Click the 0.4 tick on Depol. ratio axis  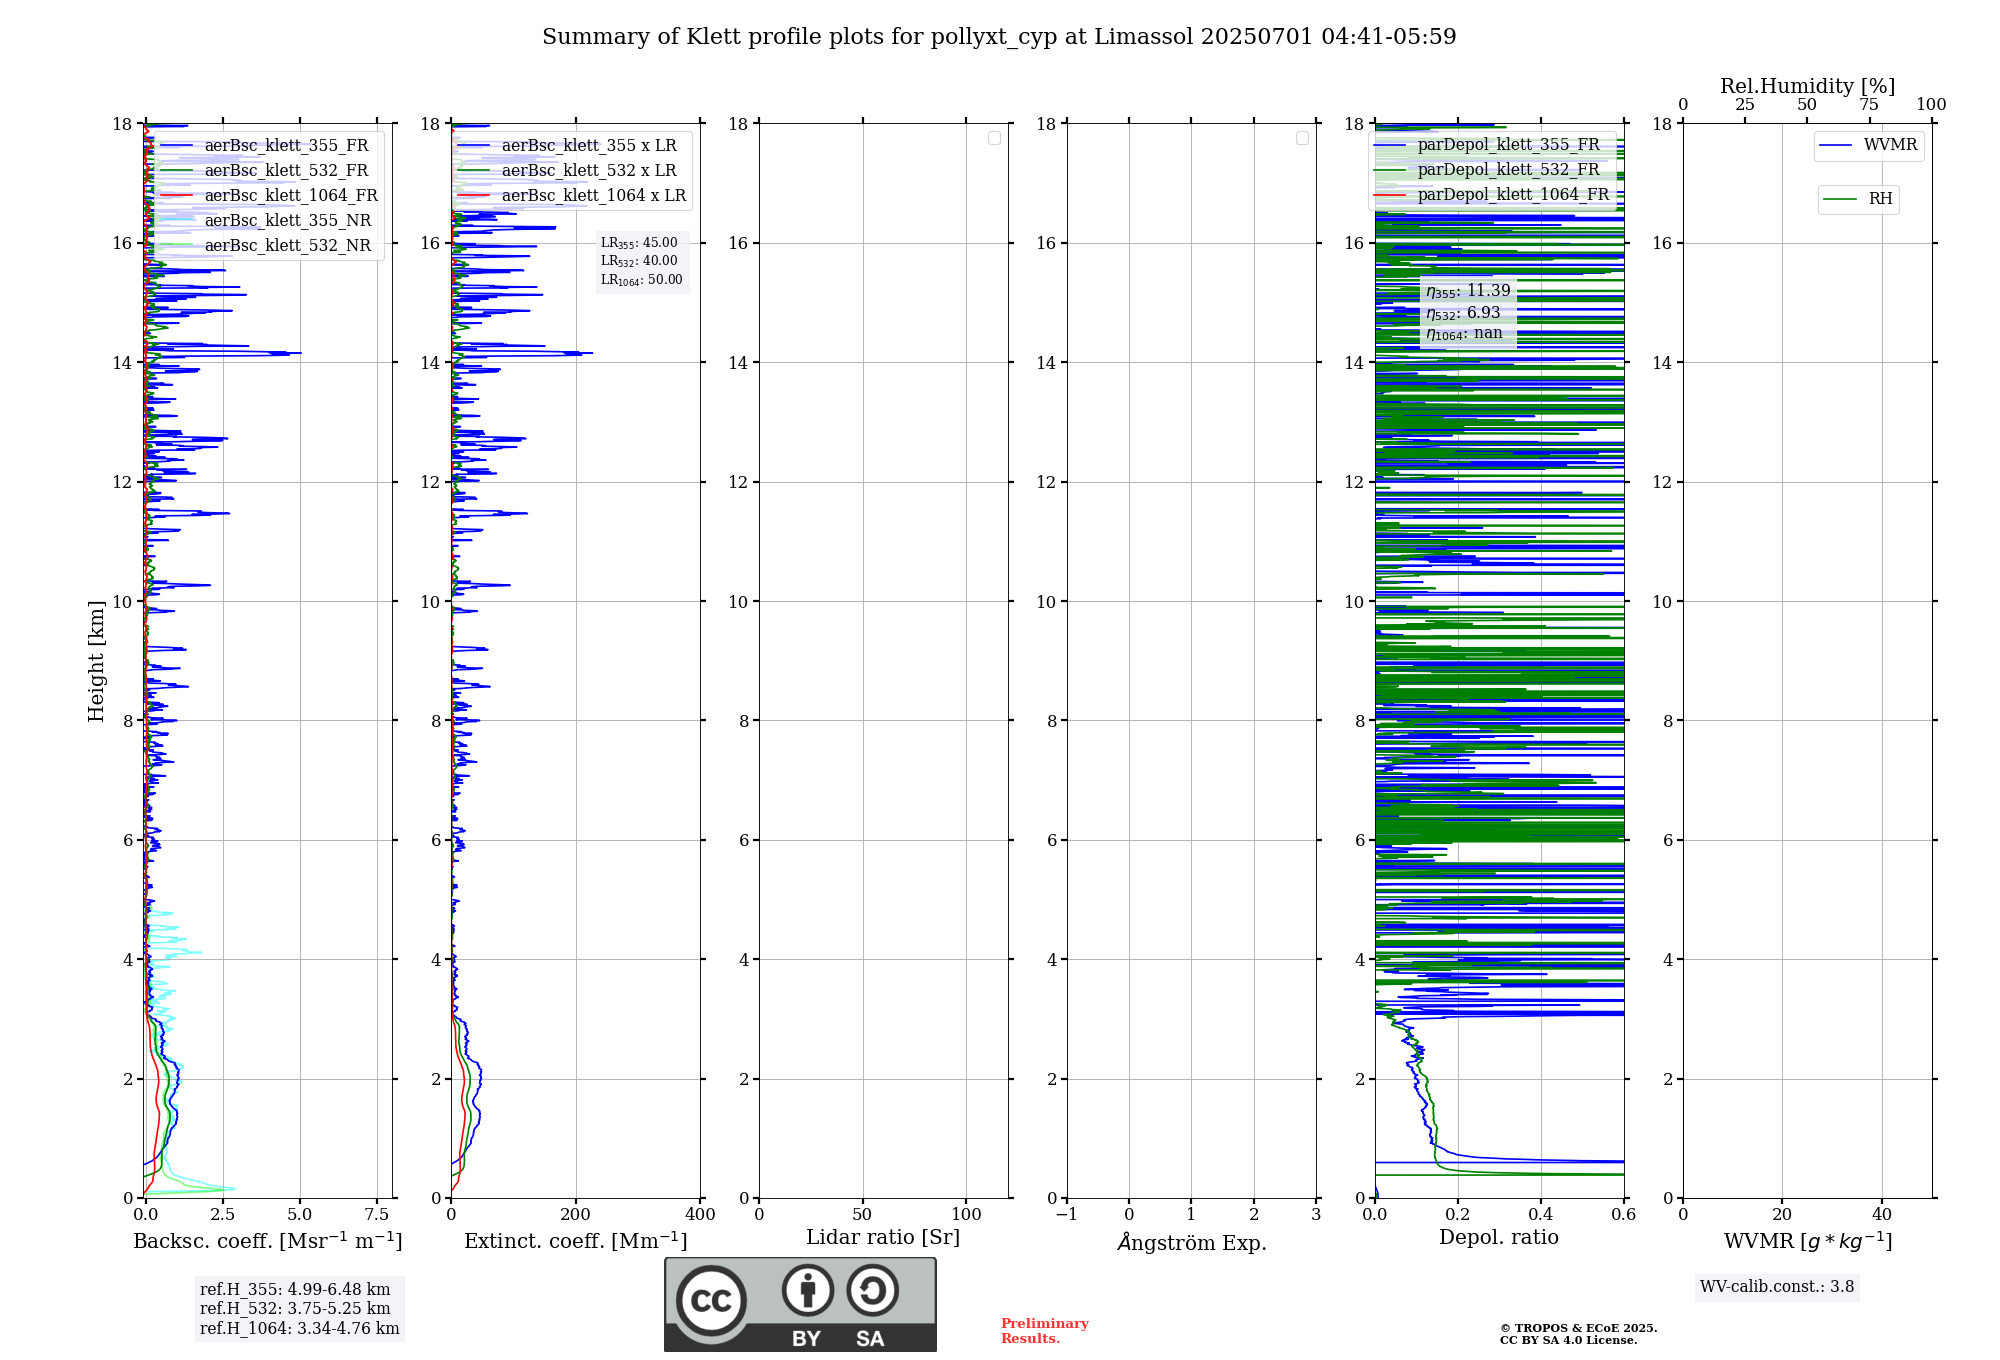coord(1541,1215)
